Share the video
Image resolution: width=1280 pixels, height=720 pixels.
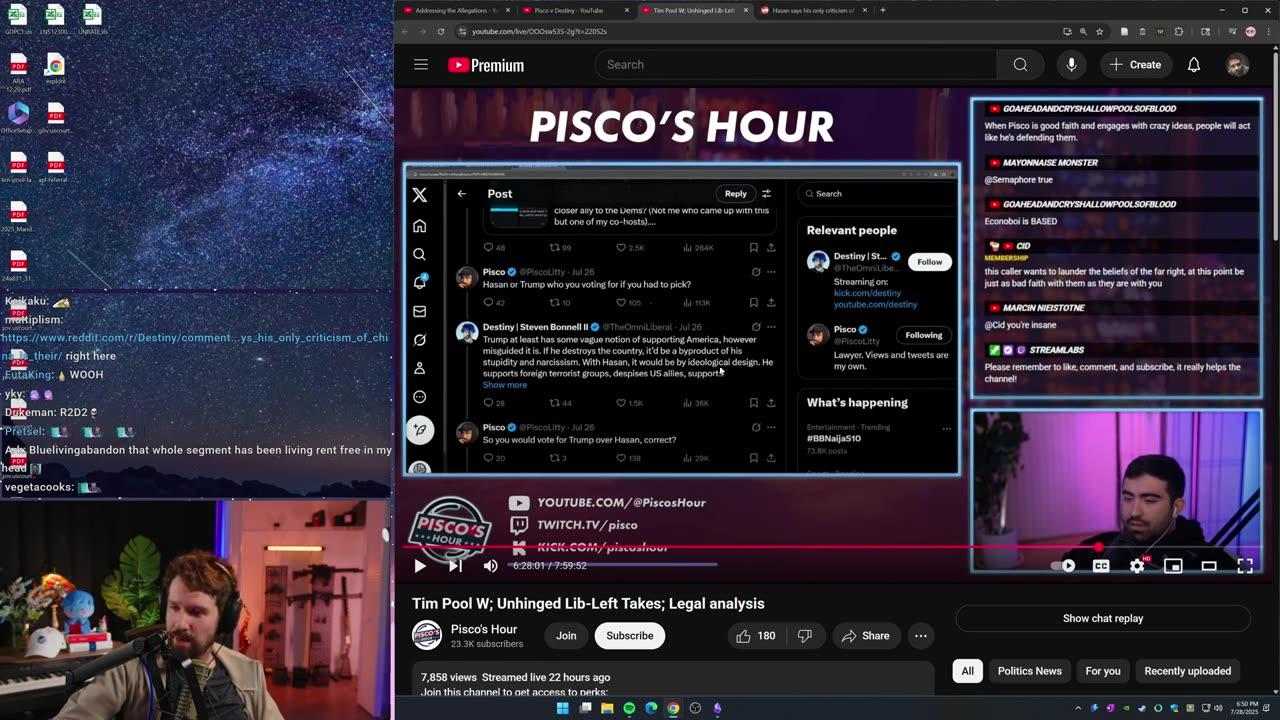pyautogui.click(x=866, y=636)
